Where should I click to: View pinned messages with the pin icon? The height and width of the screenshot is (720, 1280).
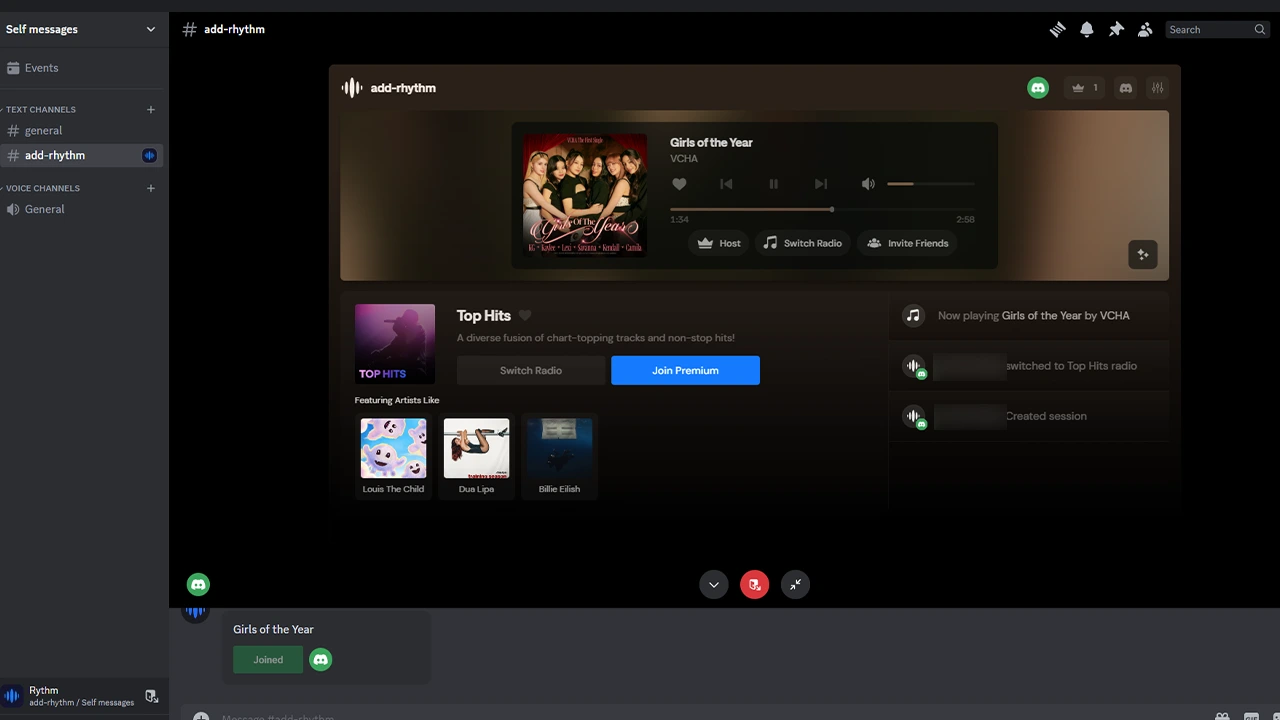click(x=1116, y=29)
